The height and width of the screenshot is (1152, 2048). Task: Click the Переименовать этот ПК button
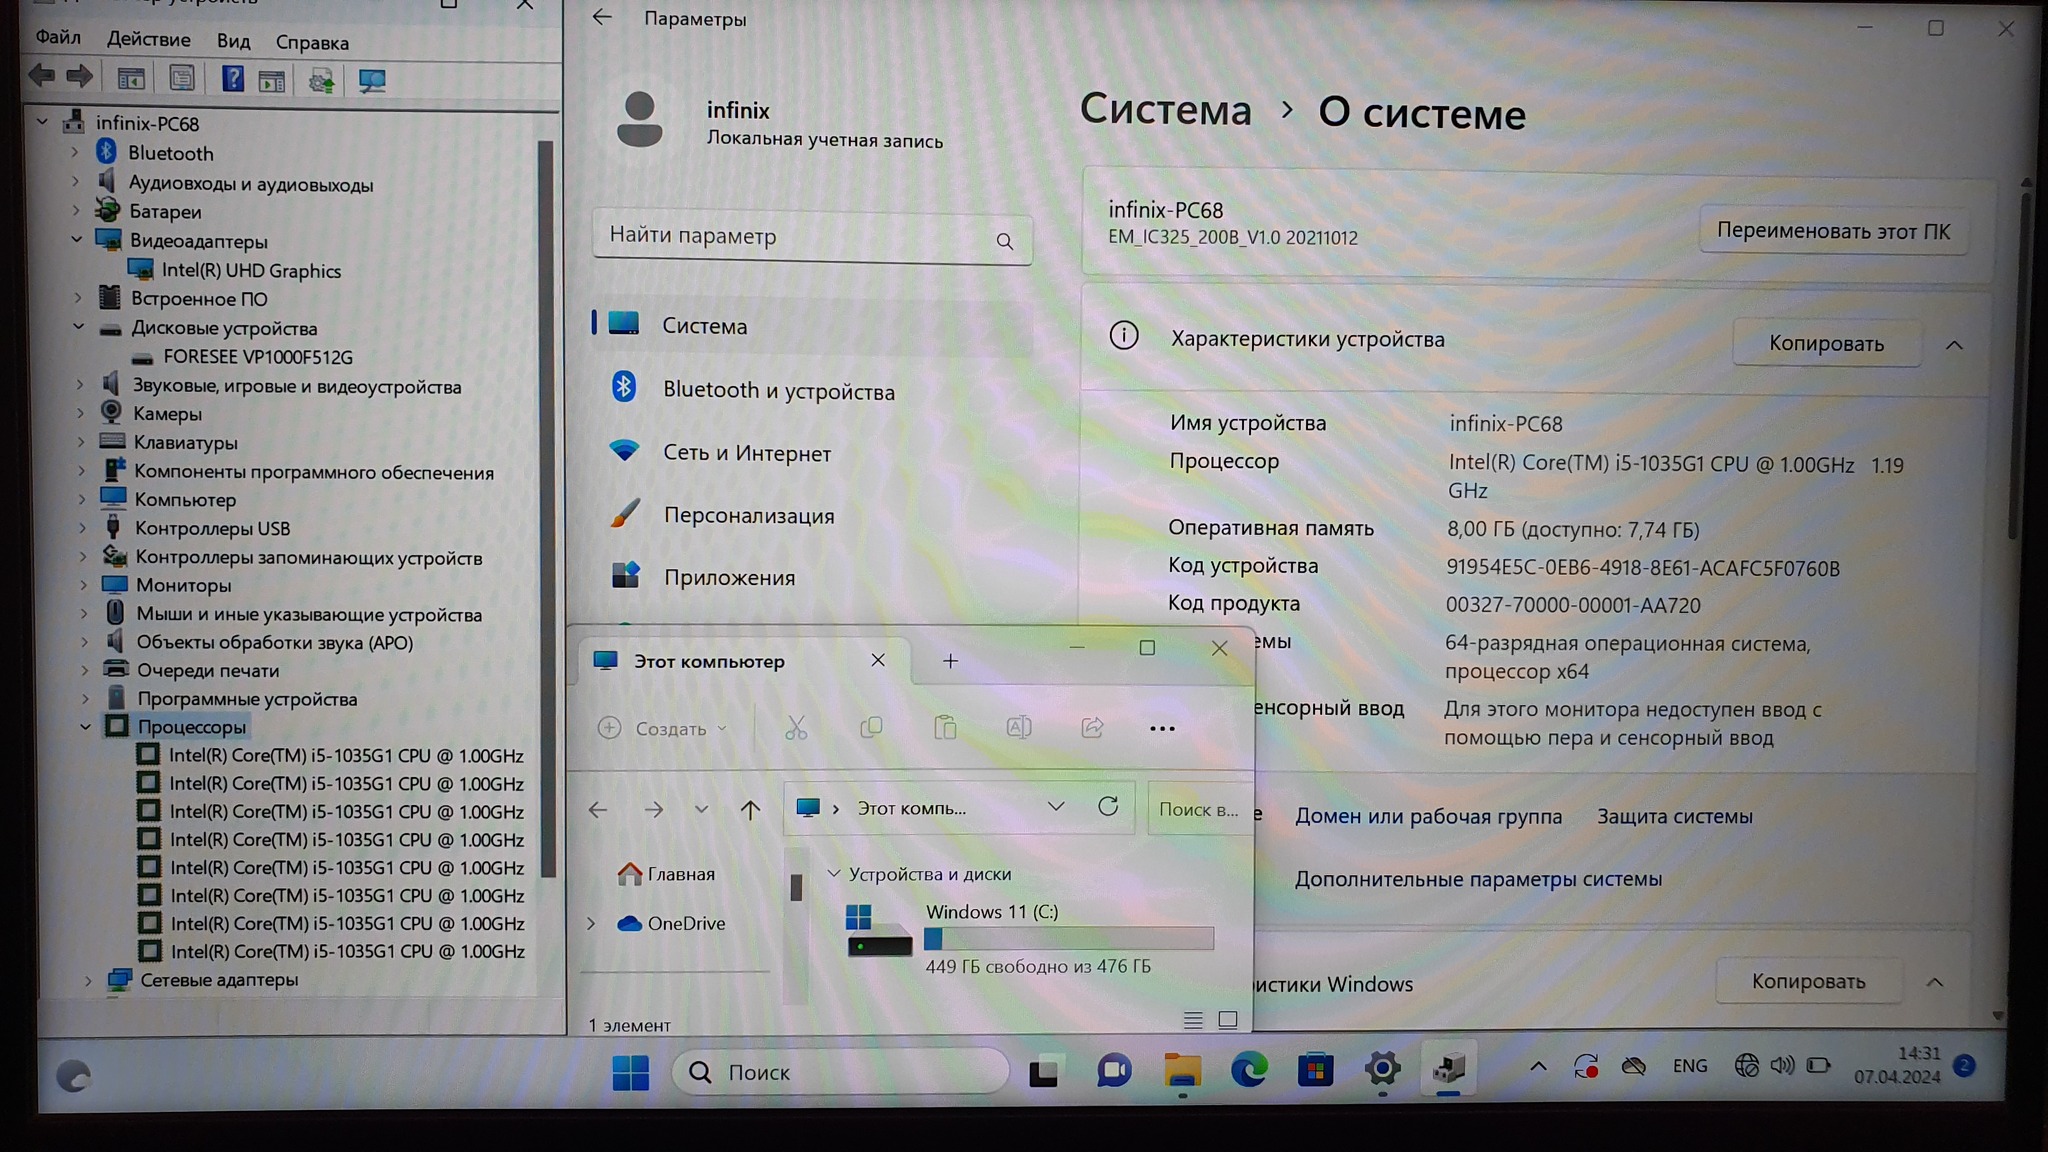tap(1833, 231)
